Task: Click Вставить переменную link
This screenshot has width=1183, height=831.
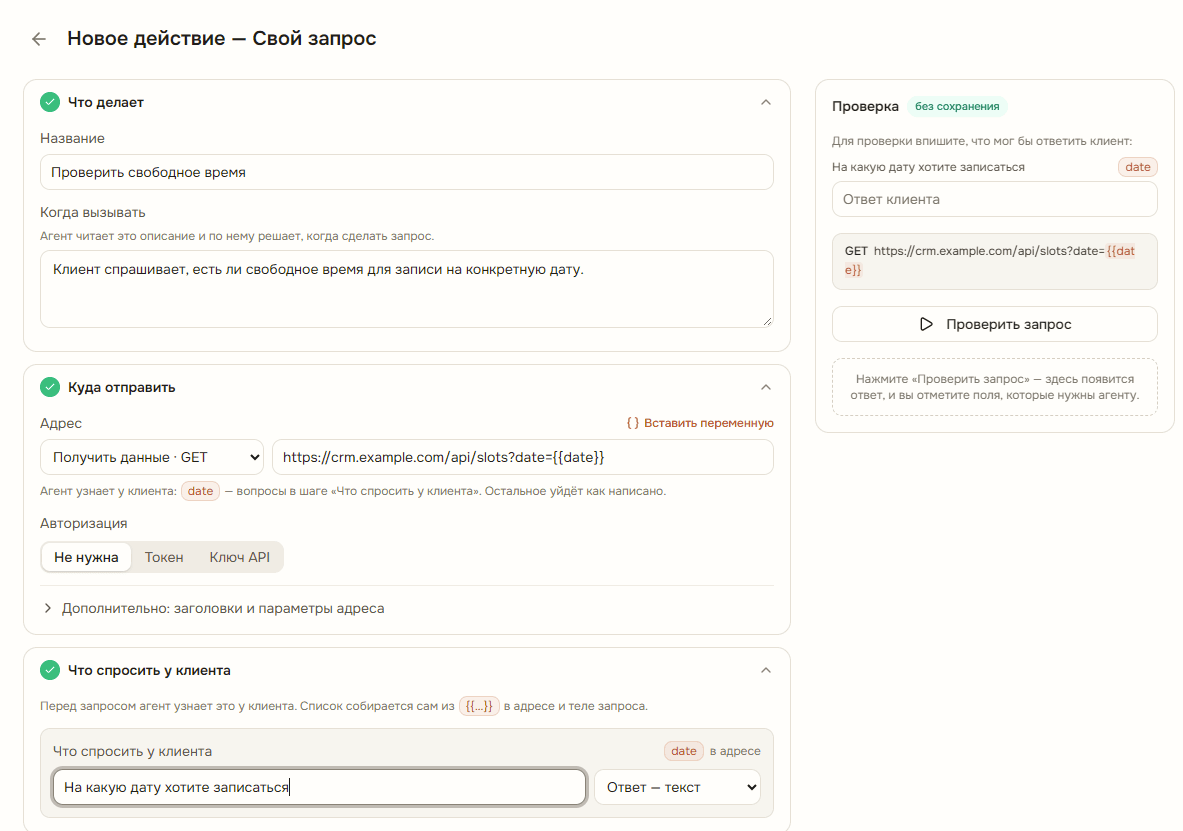Action: point(708,423)
